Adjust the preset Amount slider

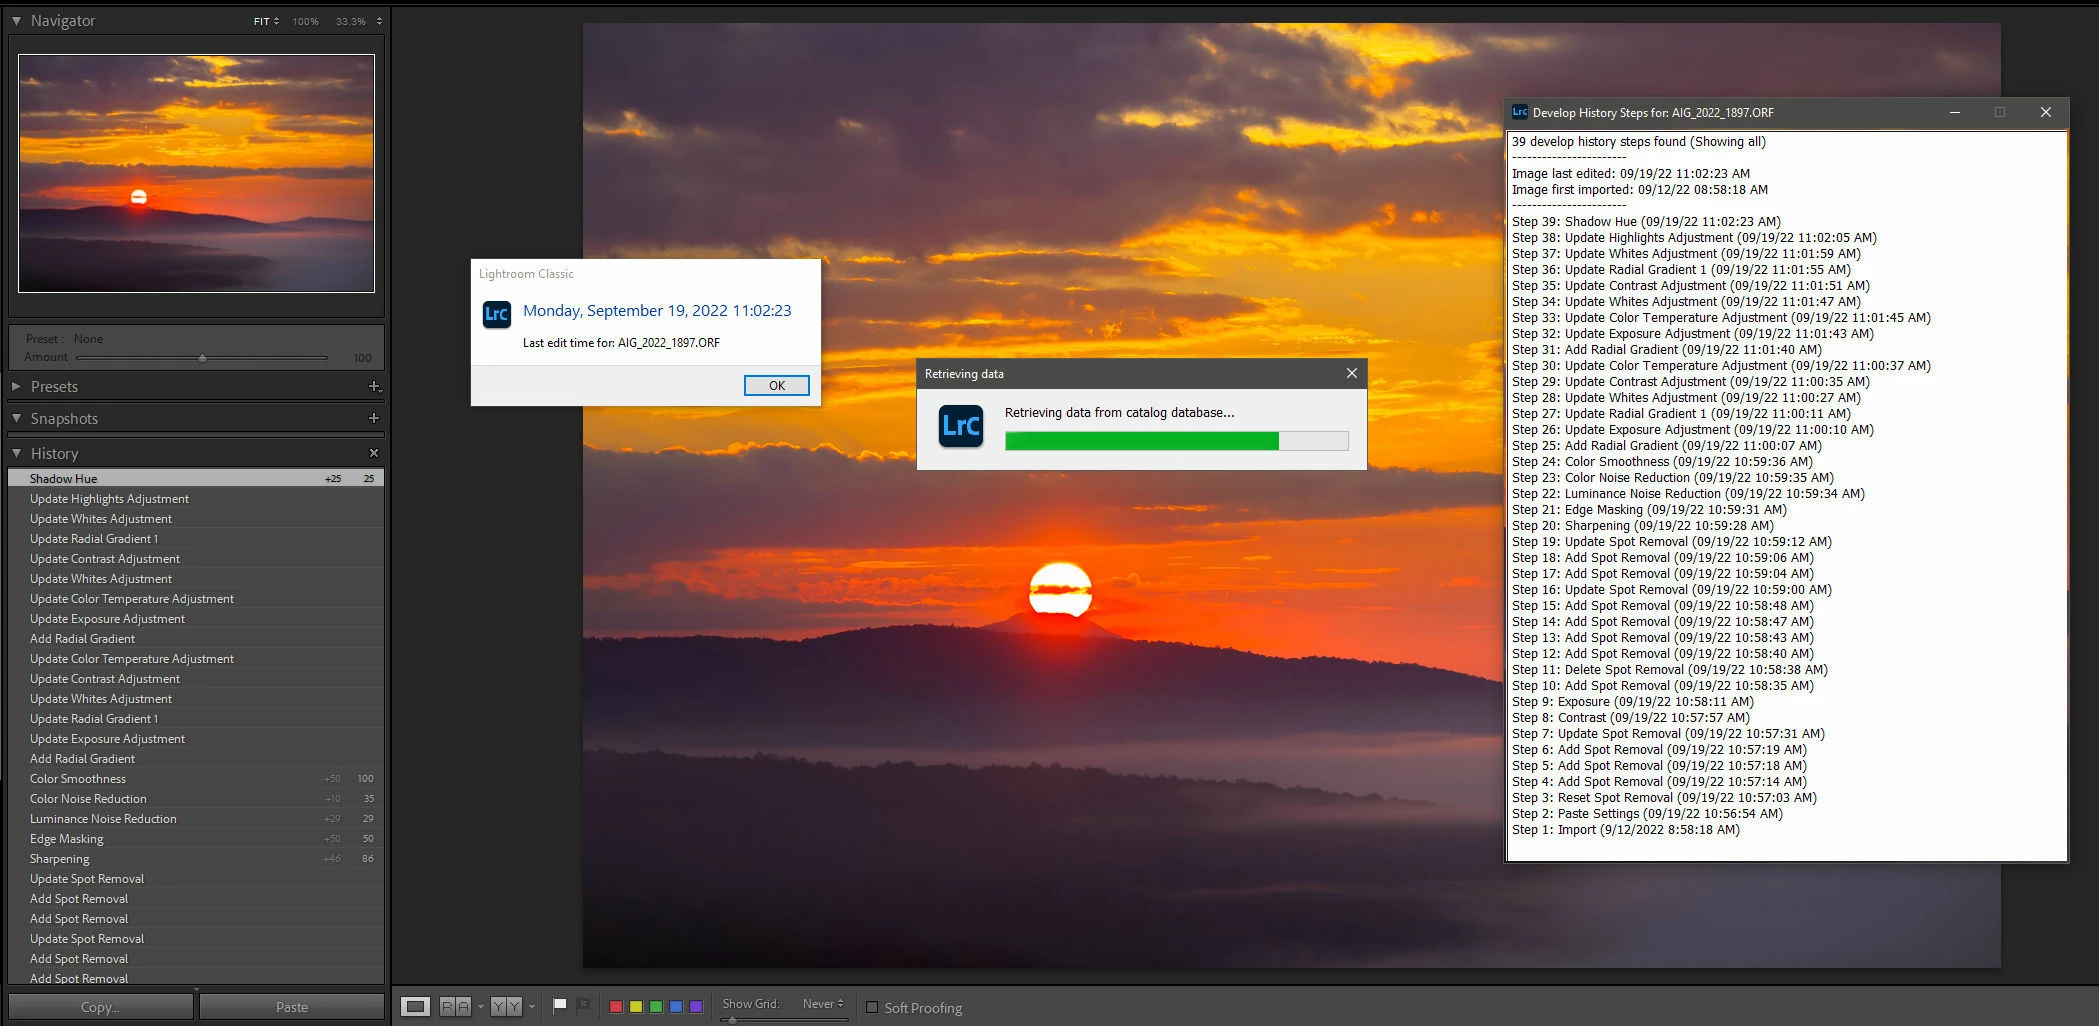click(x=202, y=357)
